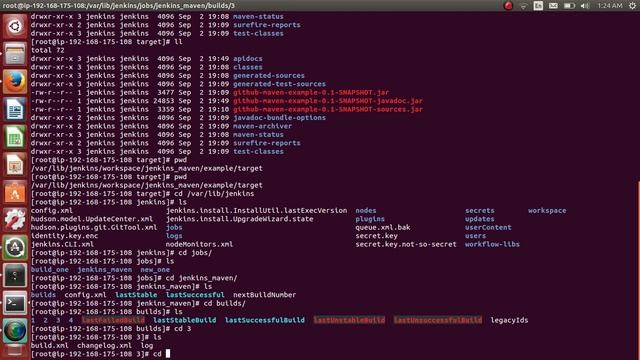Screen dimensions: 640x360
Task: Select identity.key.enc file name
Action: pyautogui.click(x=64, y=236)
